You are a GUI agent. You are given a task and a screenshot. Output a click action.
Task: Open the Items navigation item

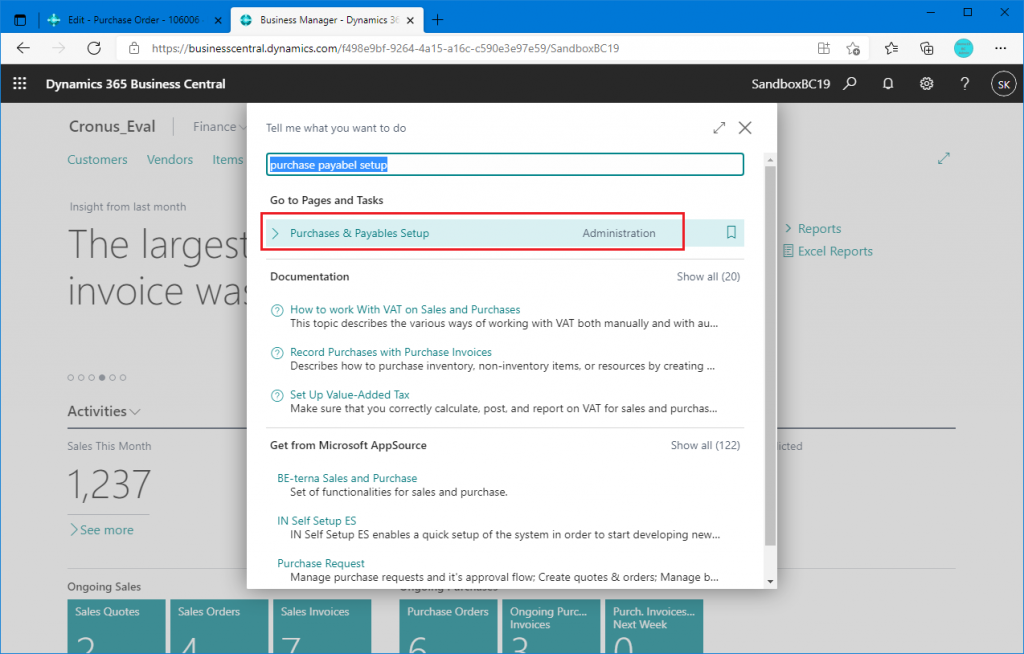pyautogui.click(x=227, y=159)
